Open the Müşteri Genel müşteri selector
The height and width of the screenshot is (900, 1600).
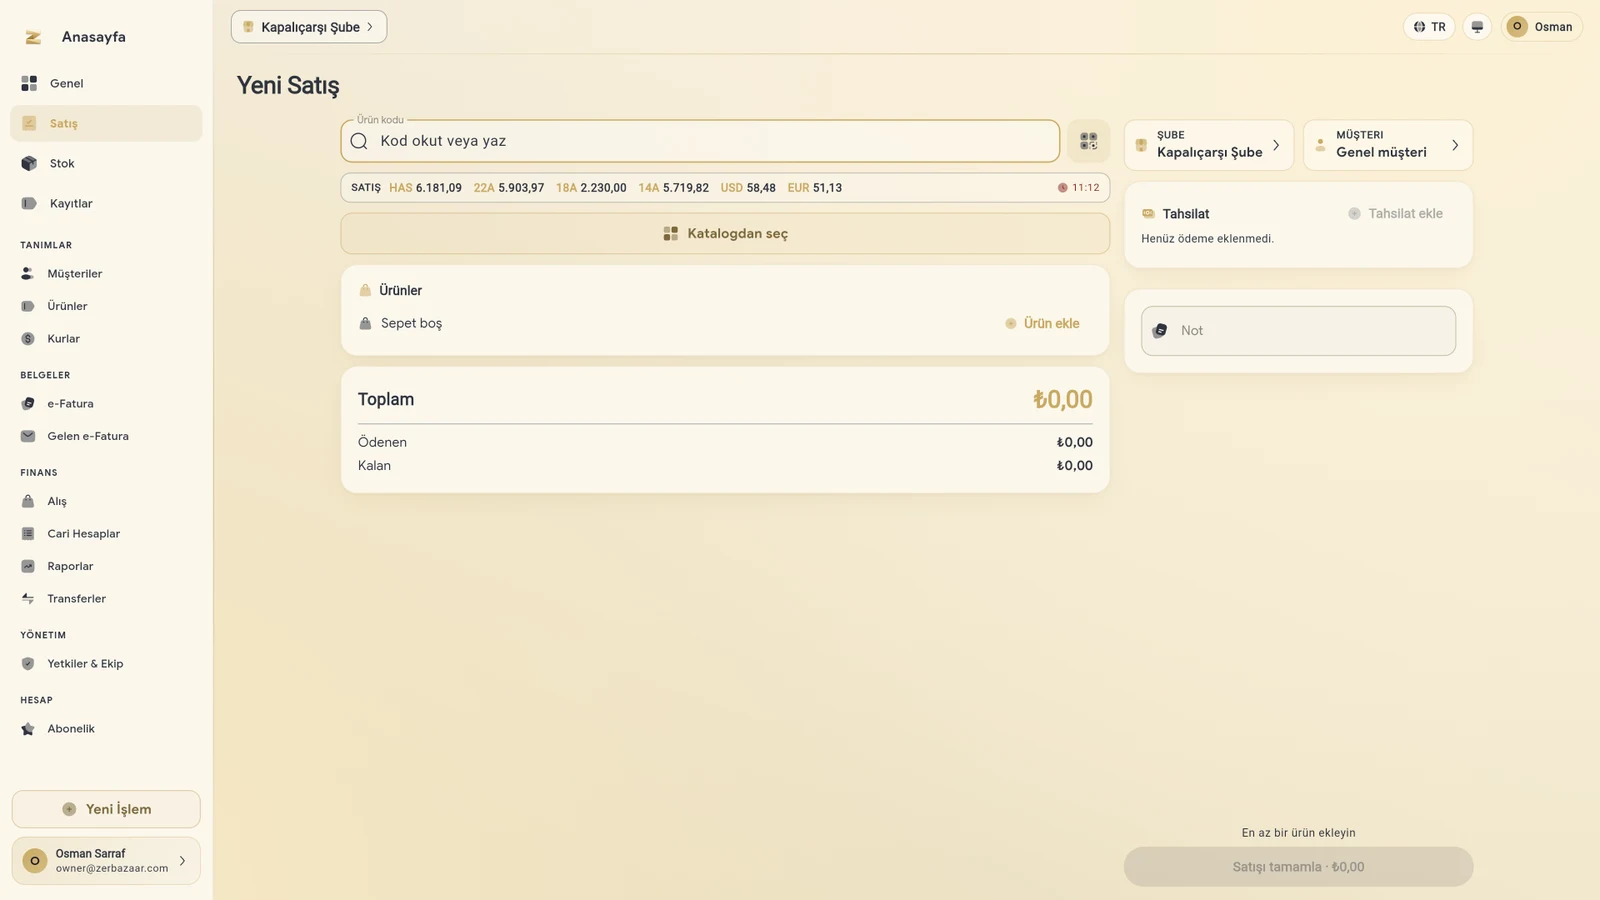click(x=1388, y=145)
